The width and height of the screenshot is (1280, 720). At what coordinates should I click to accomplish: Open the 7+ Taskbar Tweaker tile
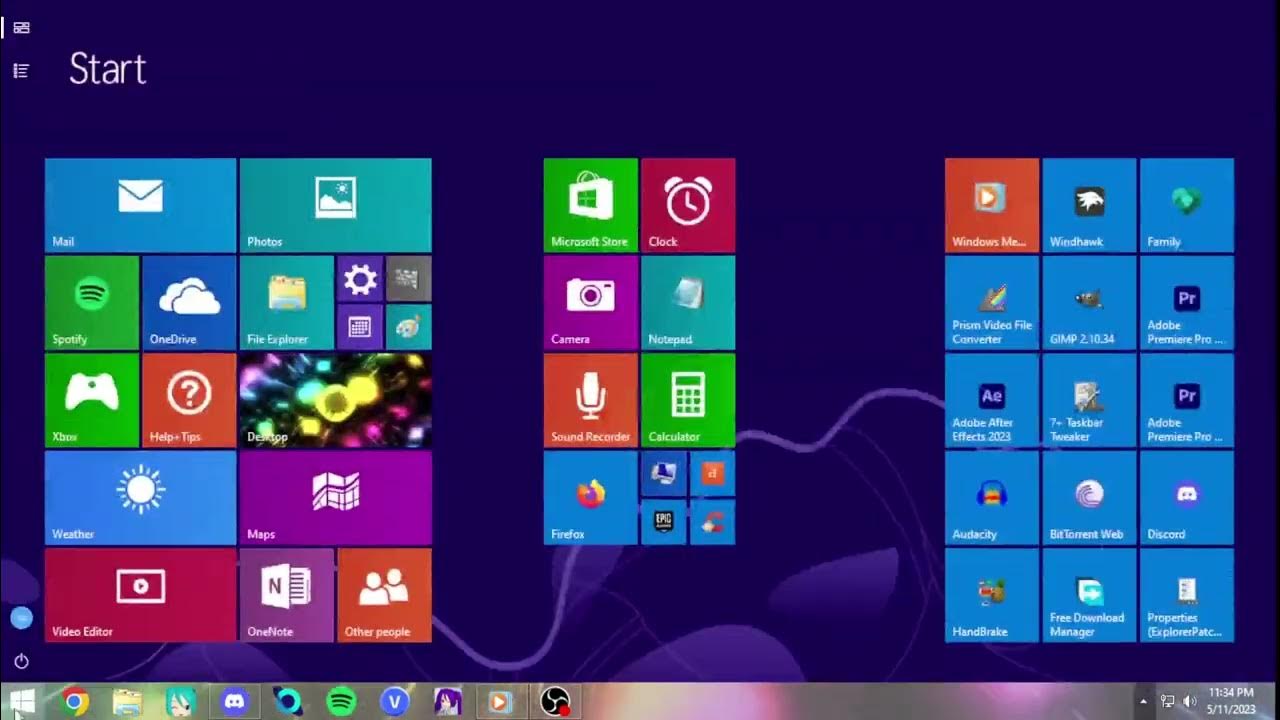1089,400
